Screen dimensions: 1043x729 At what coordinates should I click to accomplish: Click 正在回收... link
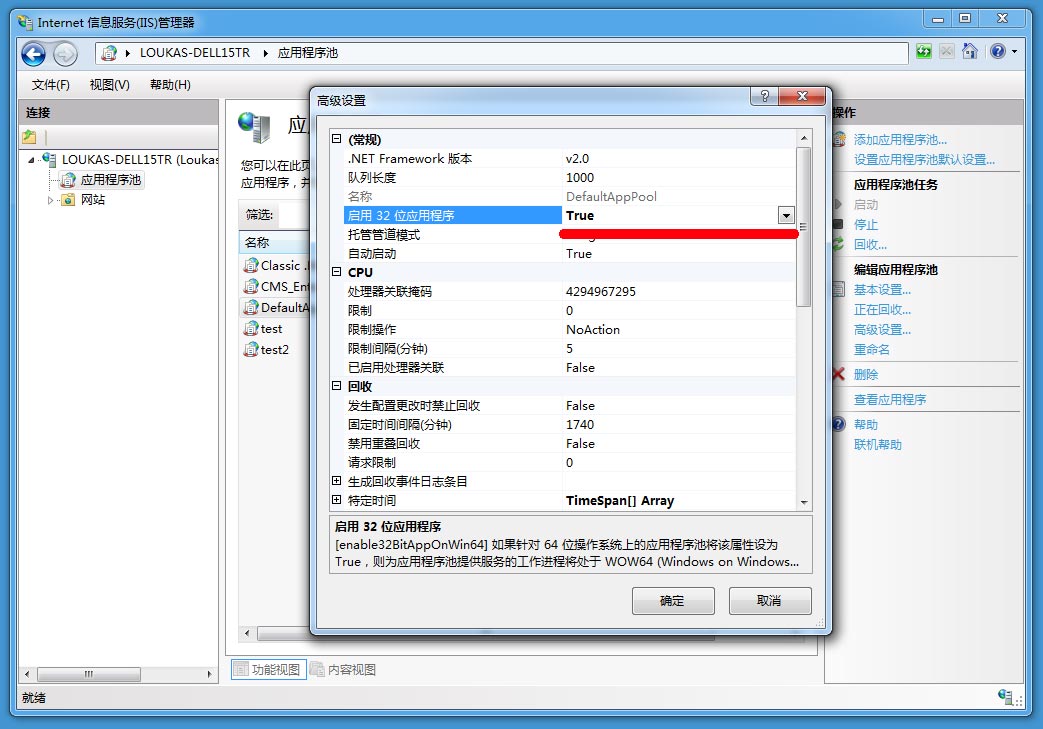pos(882,309)
